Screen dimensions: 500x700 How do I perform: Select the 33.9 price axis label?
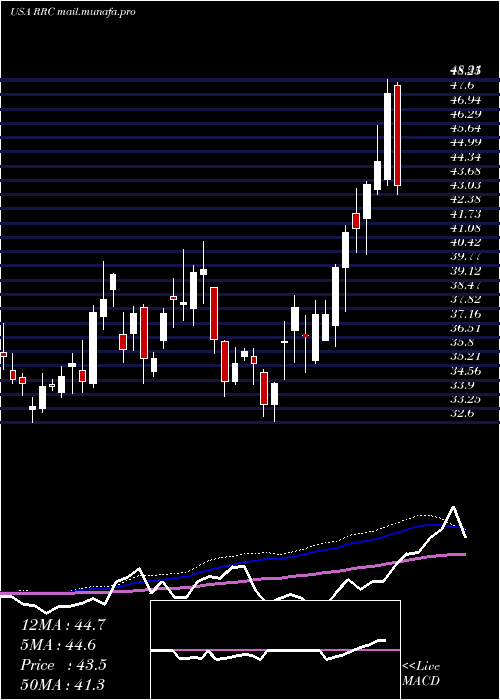pos(462,385)
